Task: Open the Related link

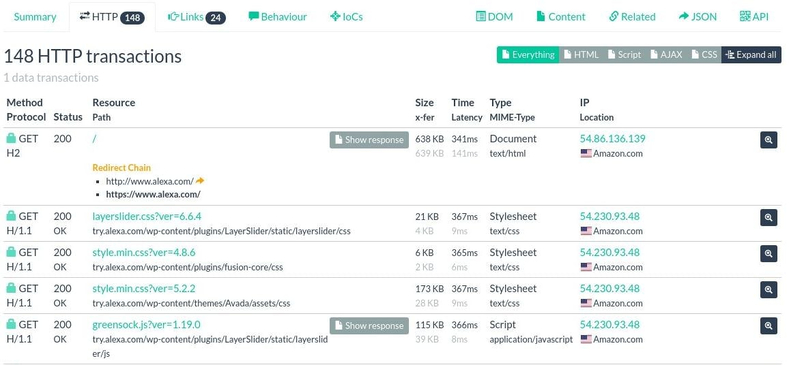Action: click(x=632, y=17)
